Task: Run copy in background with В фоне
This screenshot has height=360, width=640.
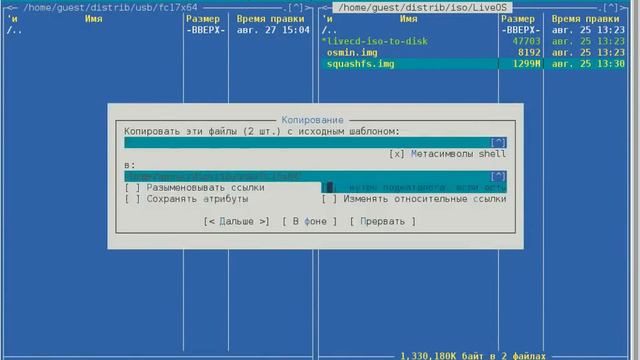Action: click(309, 221)
